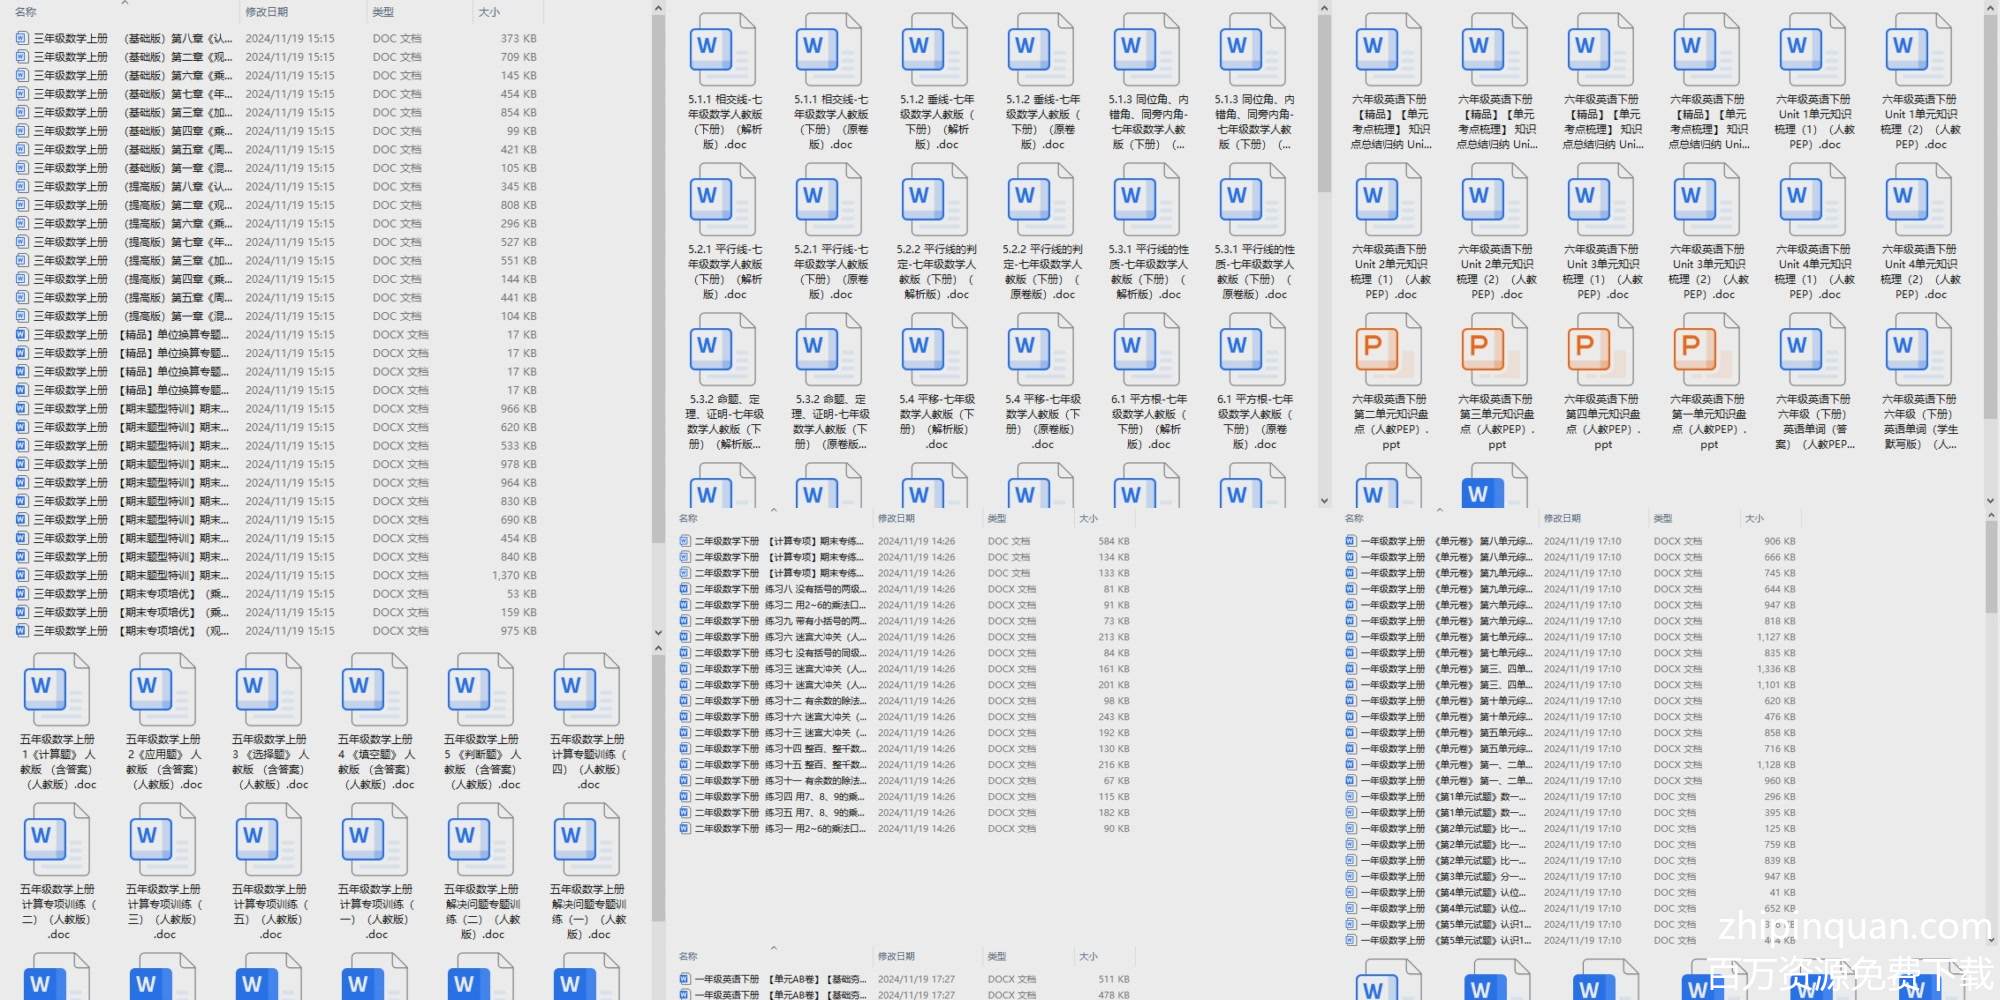Click vertical scrollbar of 三年级数学 file list
The height and width of the screenshot is (1000, 2000).
pyautogui.click(x=657, y=300)
